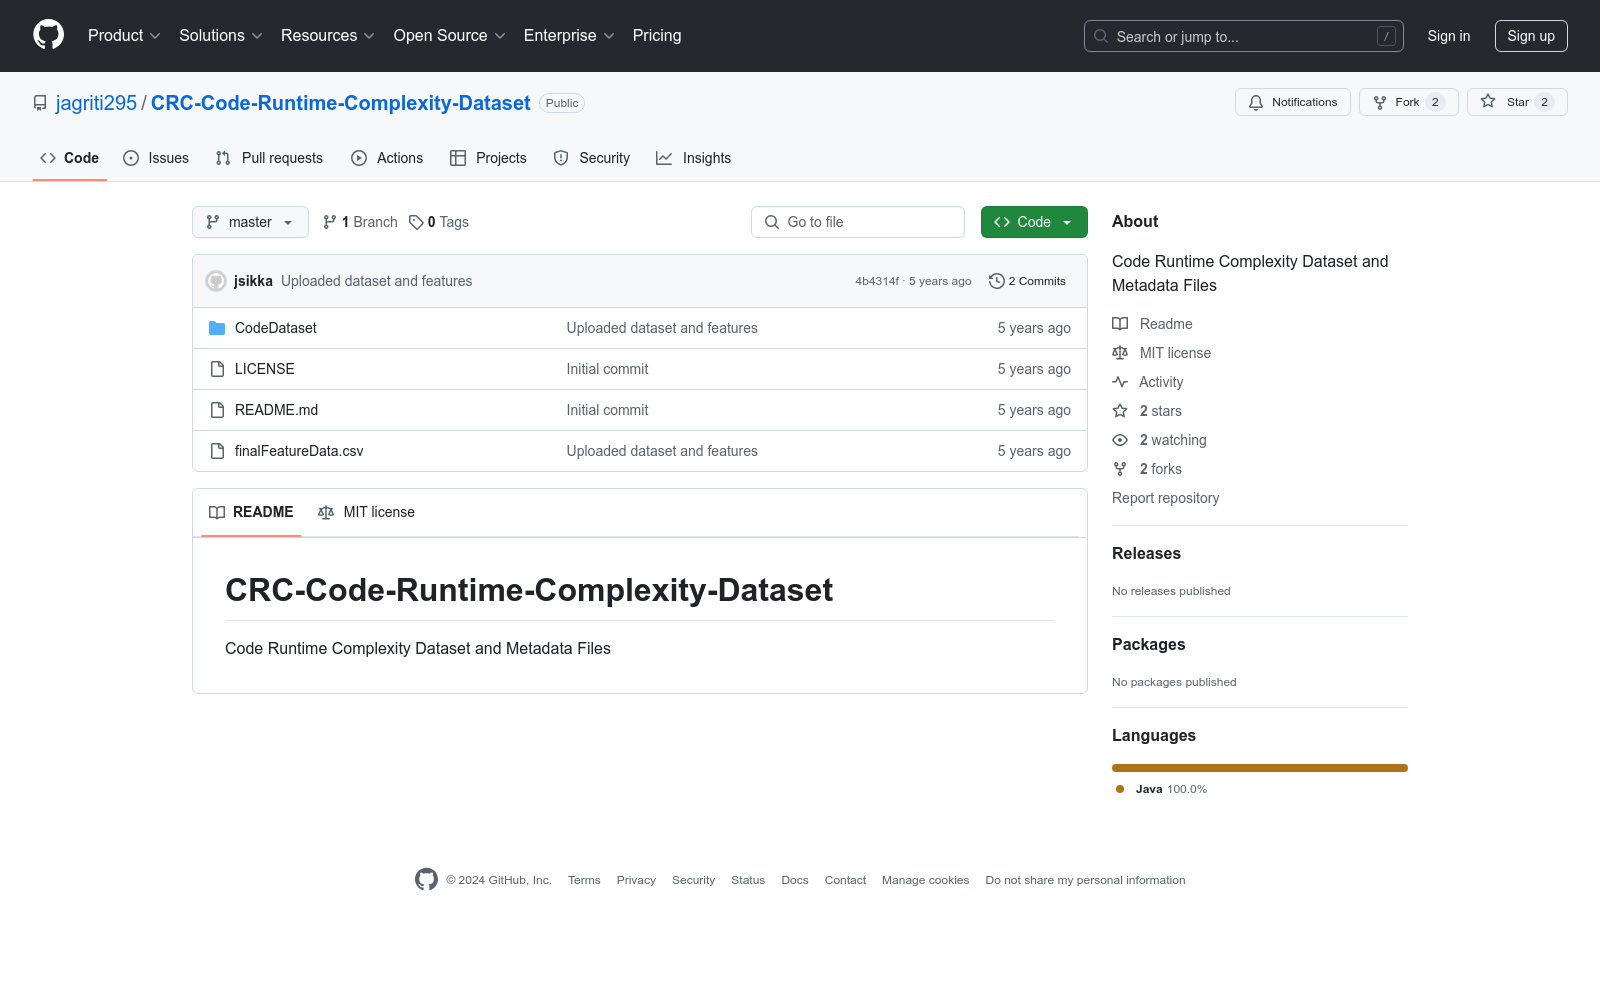Click the Go to file input
The height and width of the screenshot is (1000, 1600).
click(x=858, y=222)
